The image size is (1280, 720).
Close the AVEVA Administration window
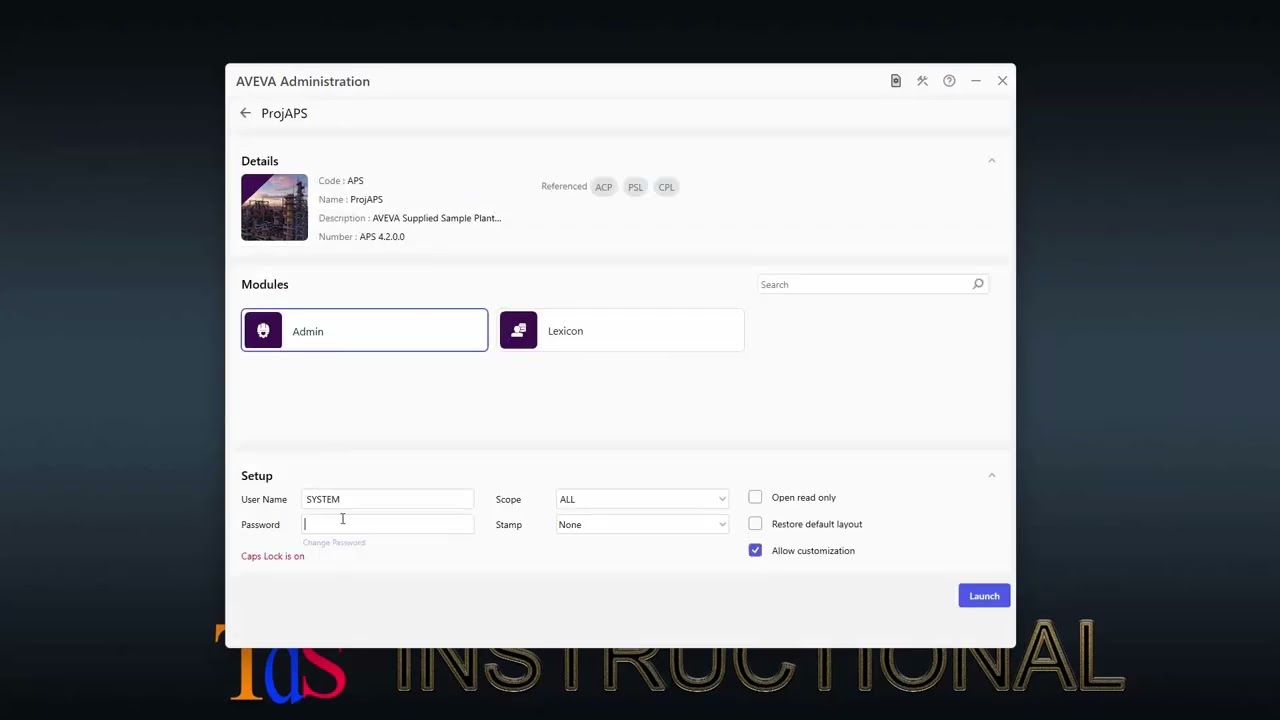point(1002,81)
